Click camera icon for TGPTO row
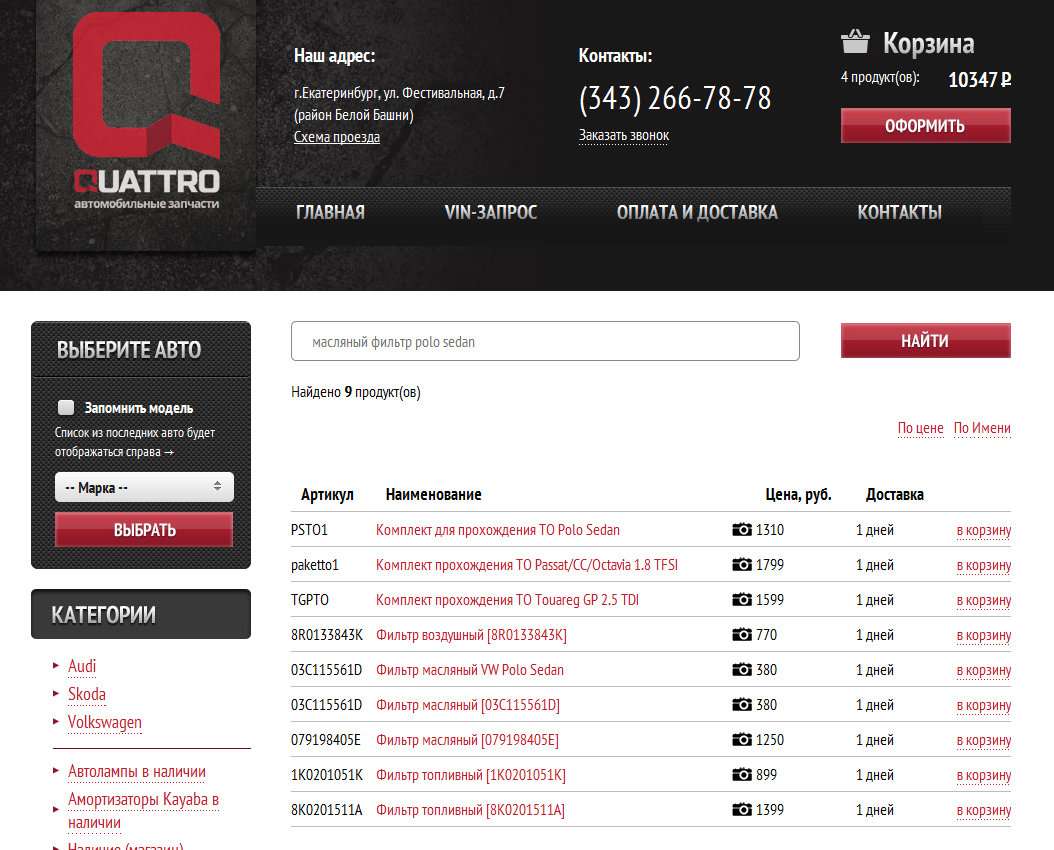 click(x=742, y=599)
